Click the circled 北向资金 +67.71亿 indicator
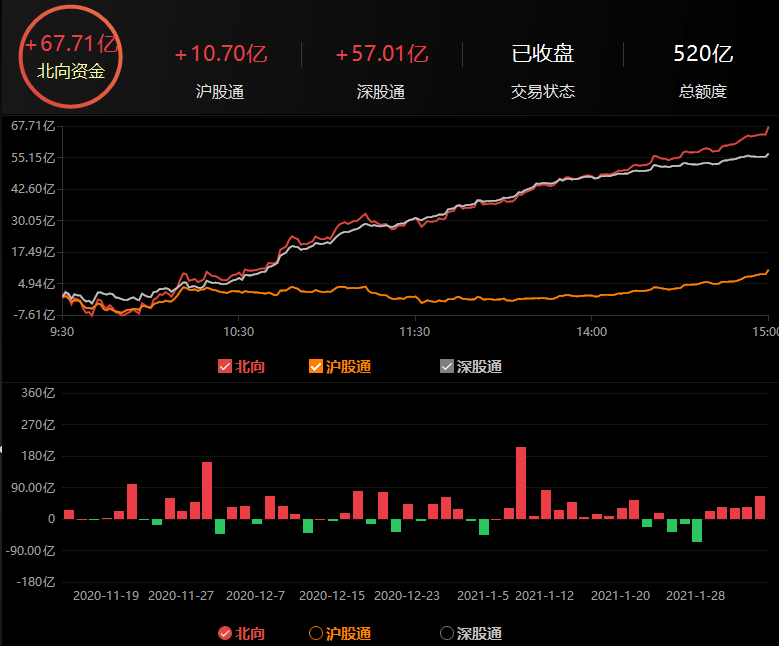Viewport: 779px width, 646px height. [x=70, y=58]
